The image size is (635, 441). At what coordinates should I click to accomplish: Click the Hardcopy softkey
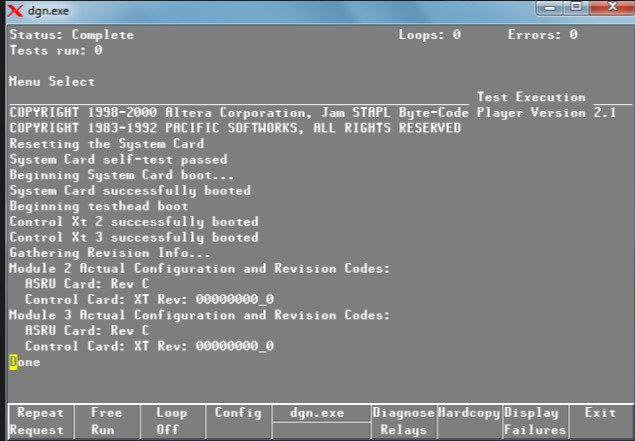[468, 413]
